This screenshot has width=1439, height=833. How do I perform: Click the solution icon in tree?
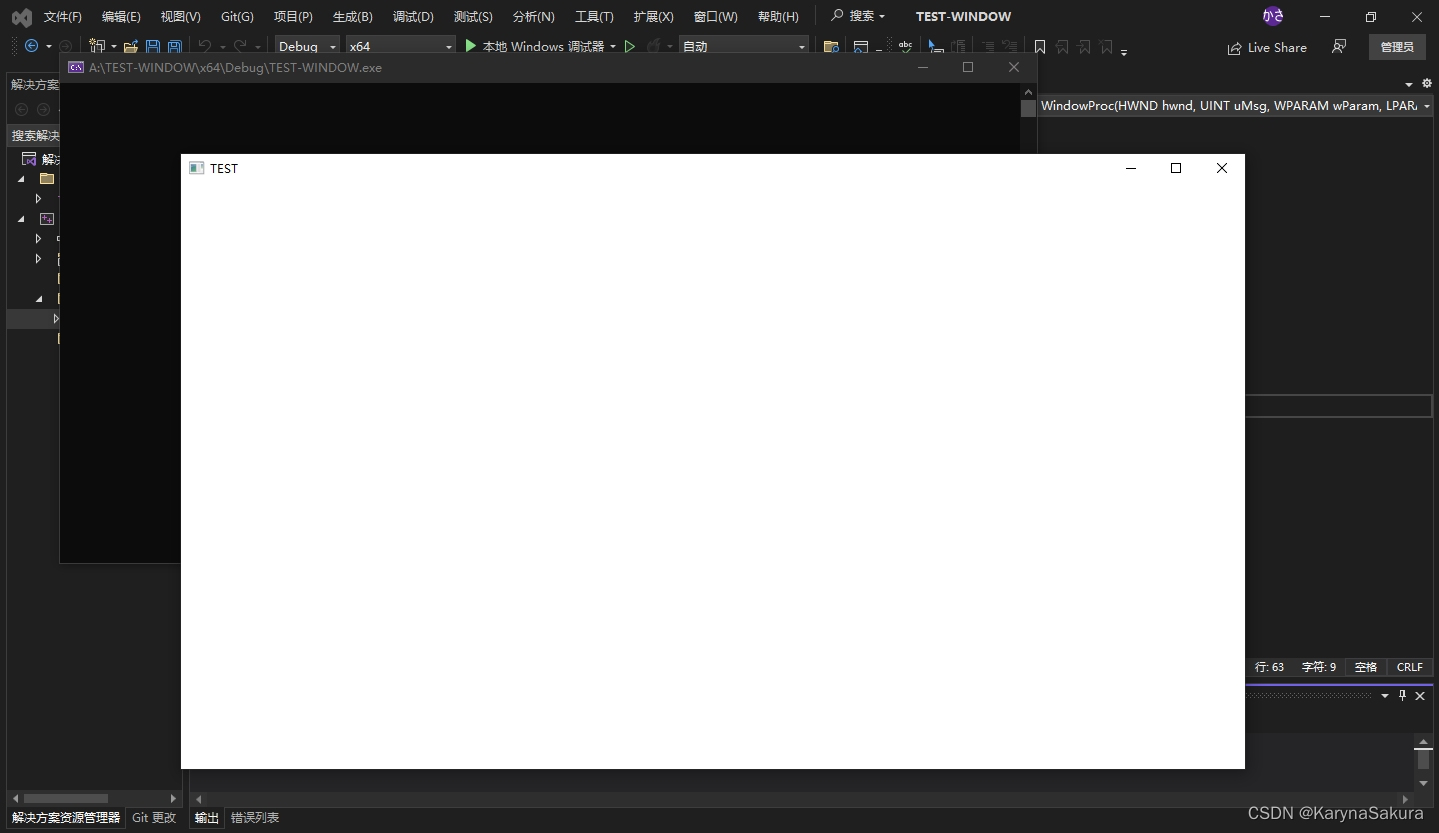(x=29, y=159)
